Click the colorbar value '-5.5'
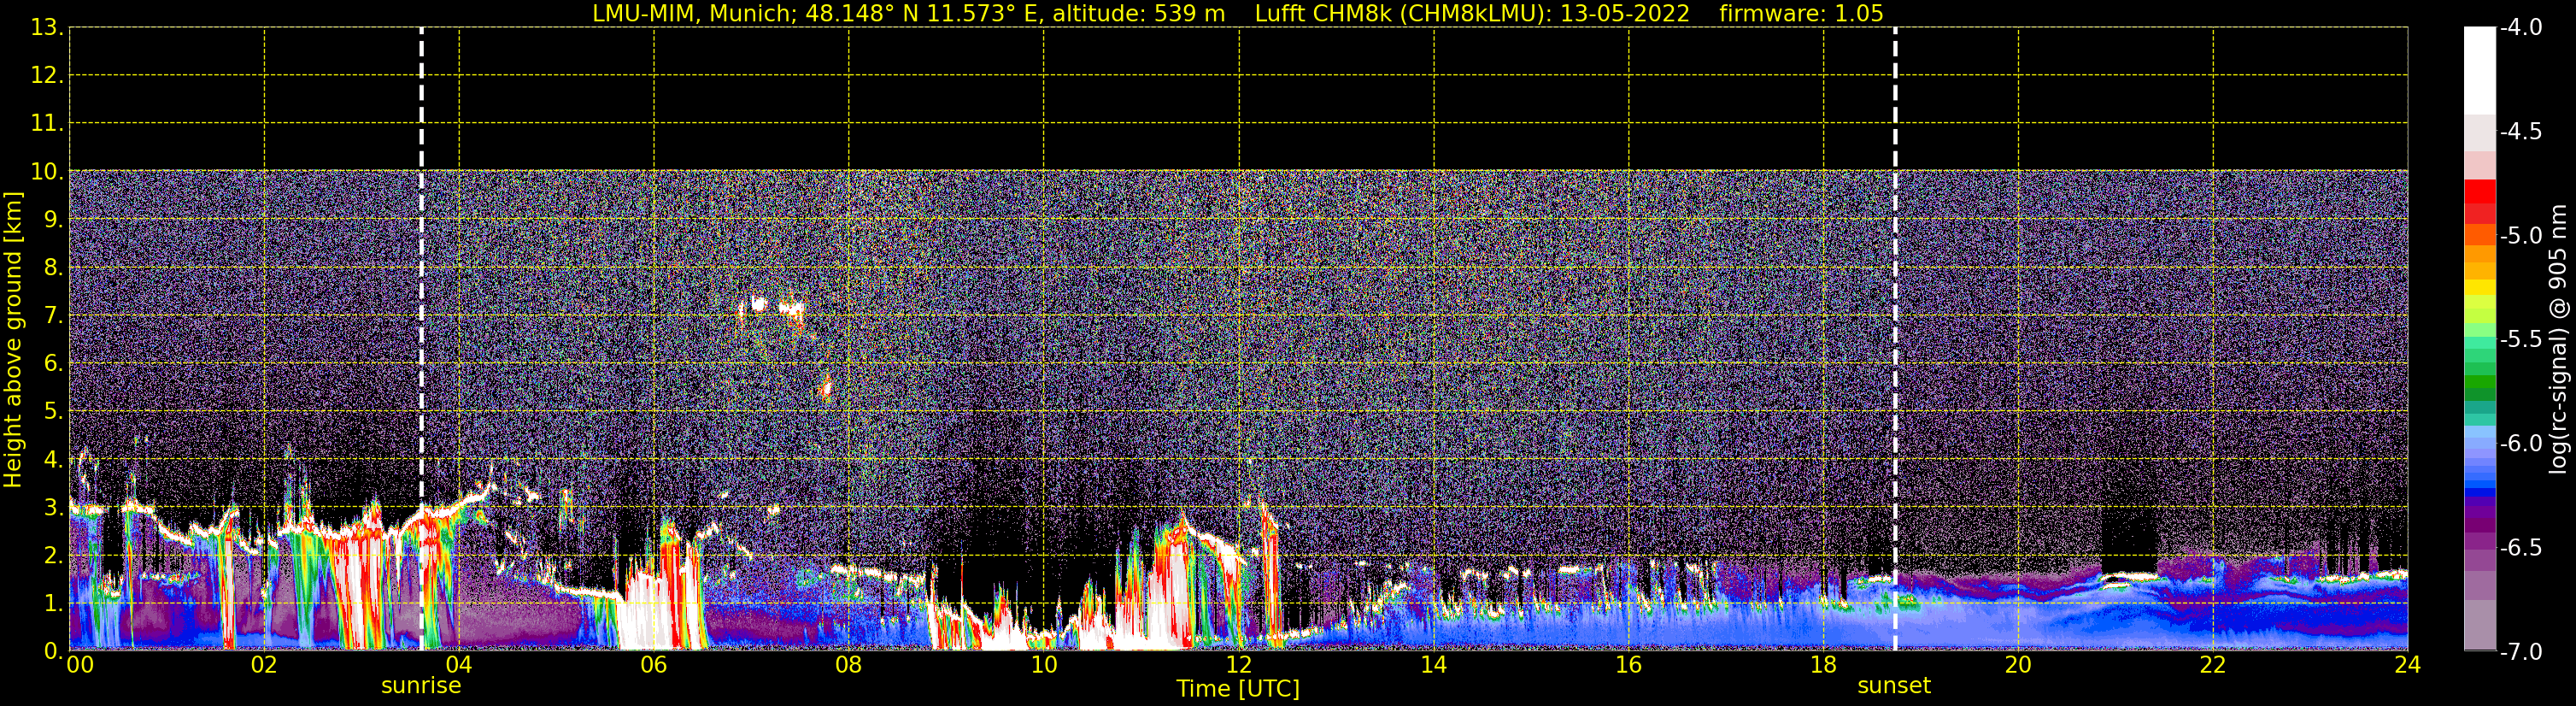This screenshot has height=706, width=2576. (x=2521, y=340)
